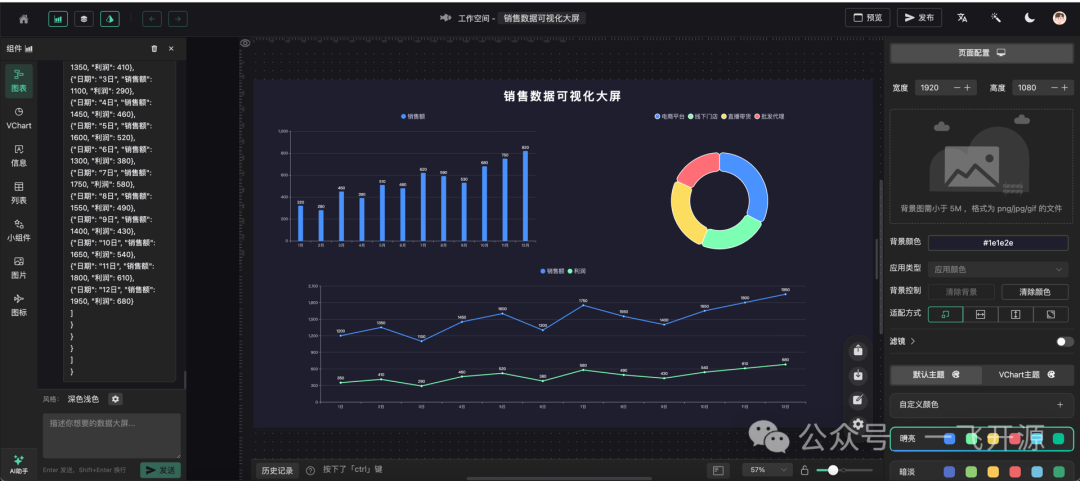Click the import download floating icon
1080x481 pixels.
point(858,376)
